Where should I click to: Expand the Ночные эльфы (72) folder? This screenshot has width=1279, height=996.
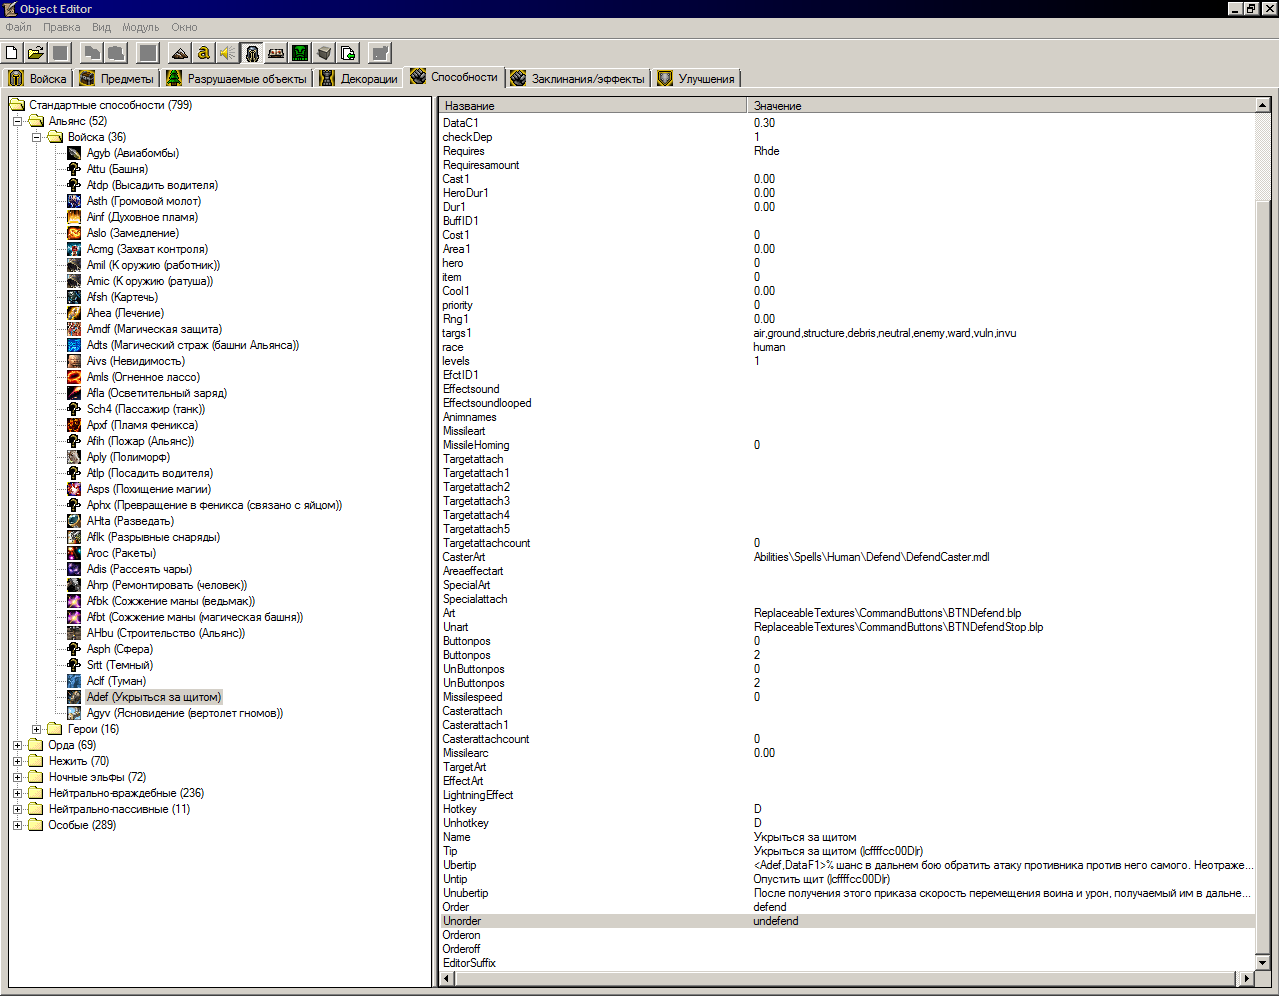click(x=17, y=777)
